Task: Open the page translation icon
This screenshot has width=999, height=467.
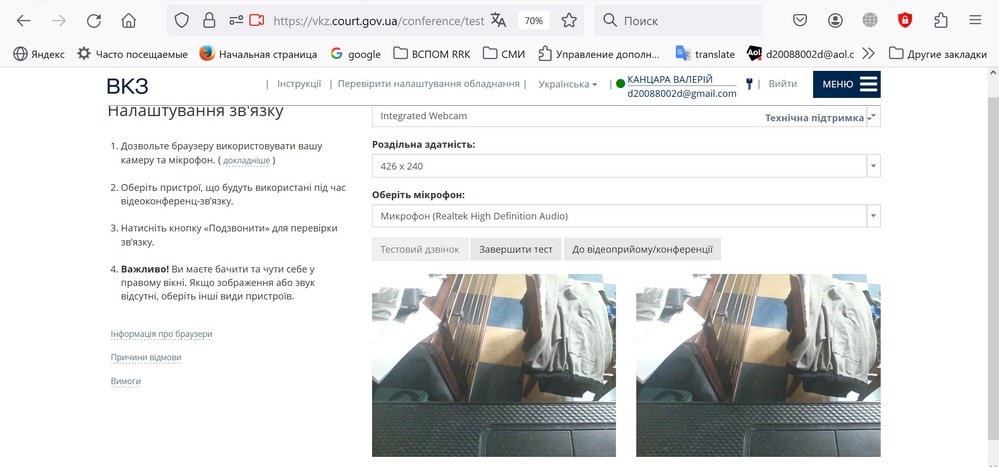Action: 498,20
